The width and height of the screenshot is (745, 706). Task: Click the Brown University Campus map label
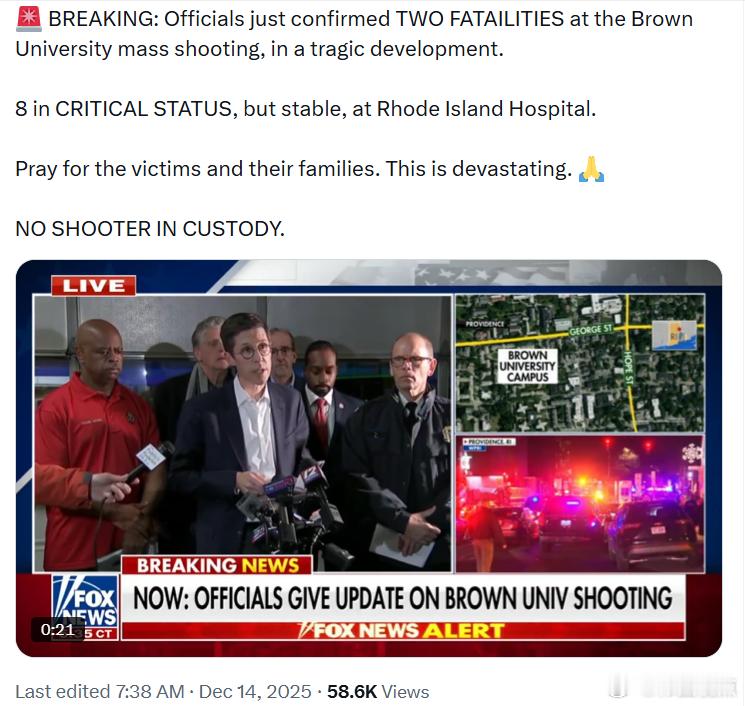pos(527,366)
